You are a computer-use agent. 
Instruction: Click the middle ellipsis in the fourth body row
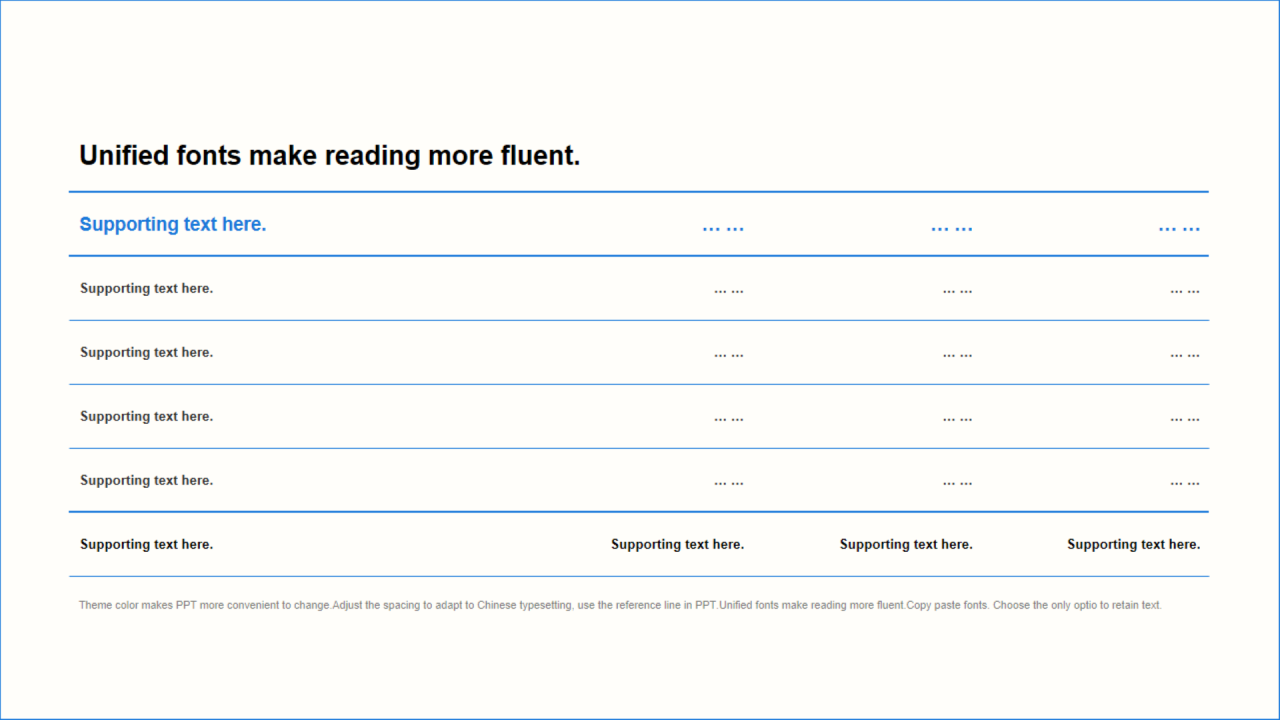(957, 482)
